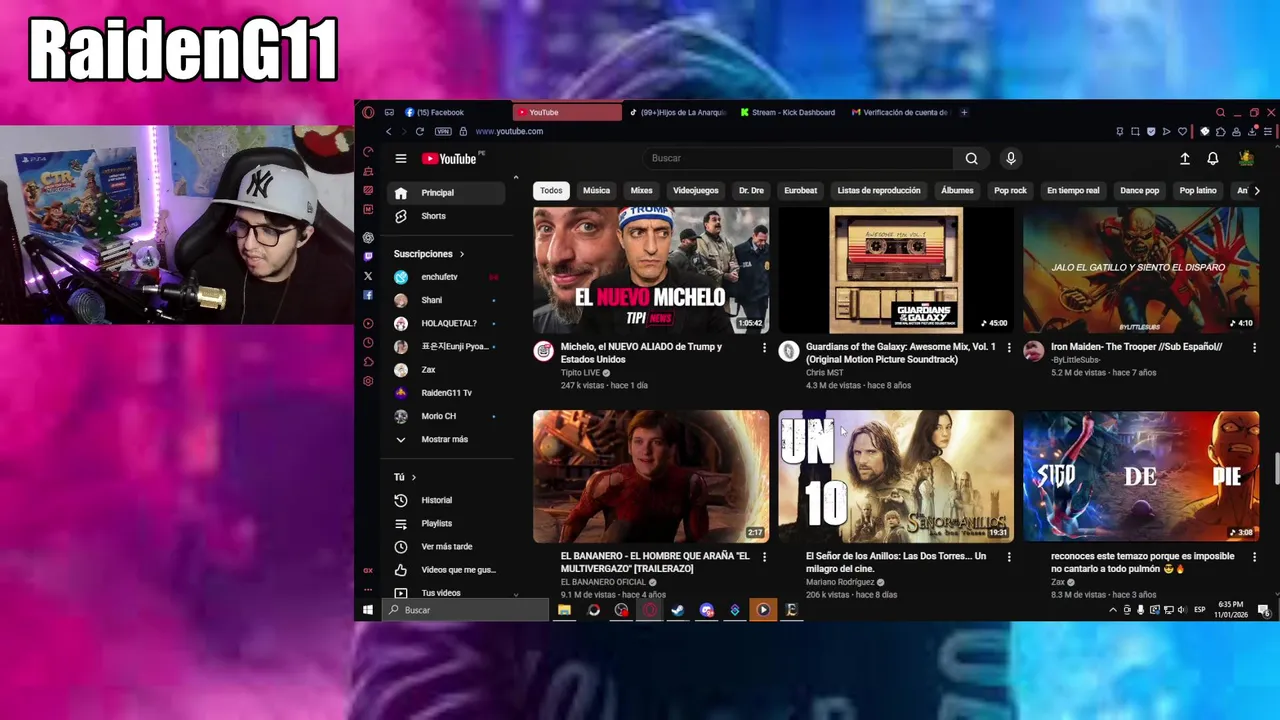
Task: Show more filter chips with right arrow
Action: tap(1256, 190)
